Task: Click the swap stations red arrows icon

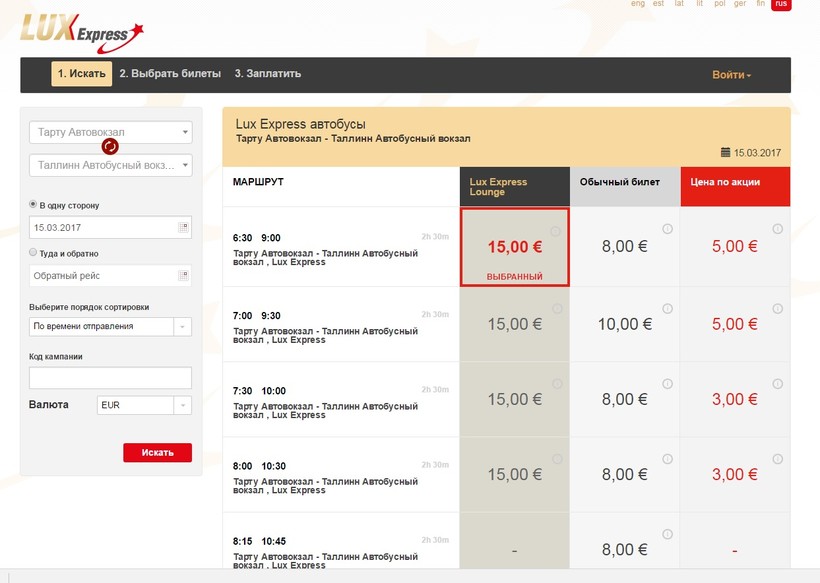Action: click(x=110, y=147)
